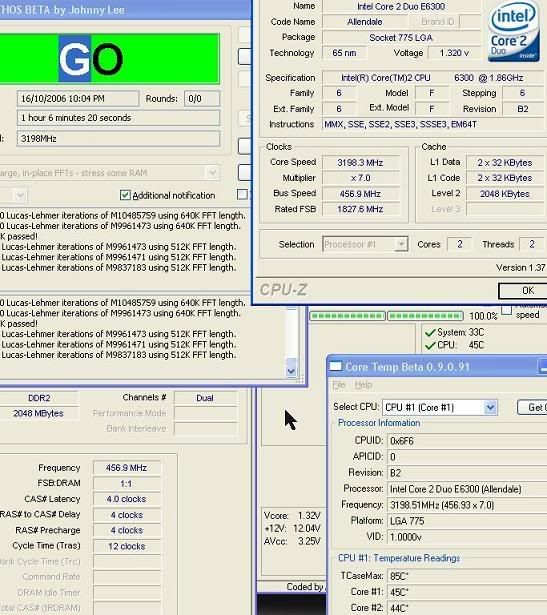
Task: Click the Rounds 0/0 field in Orthos
Action: 202,98
